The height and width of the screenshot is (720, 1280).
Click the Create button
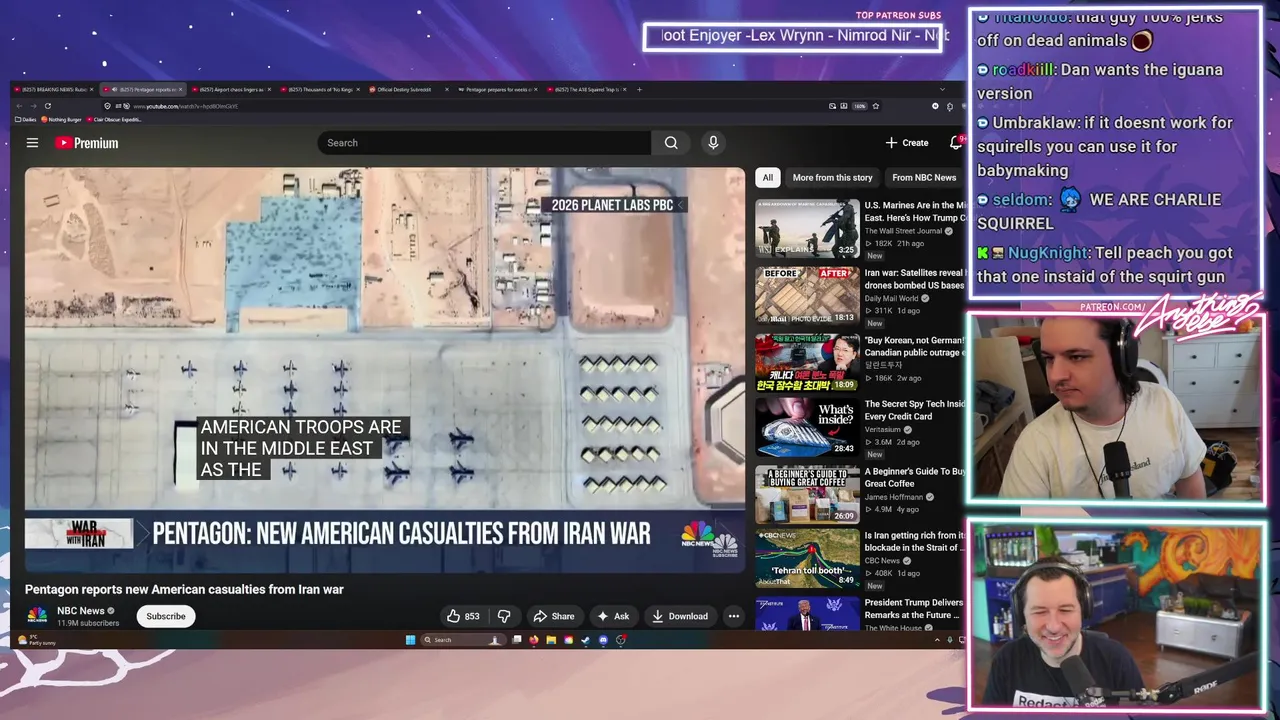point(907,143)
